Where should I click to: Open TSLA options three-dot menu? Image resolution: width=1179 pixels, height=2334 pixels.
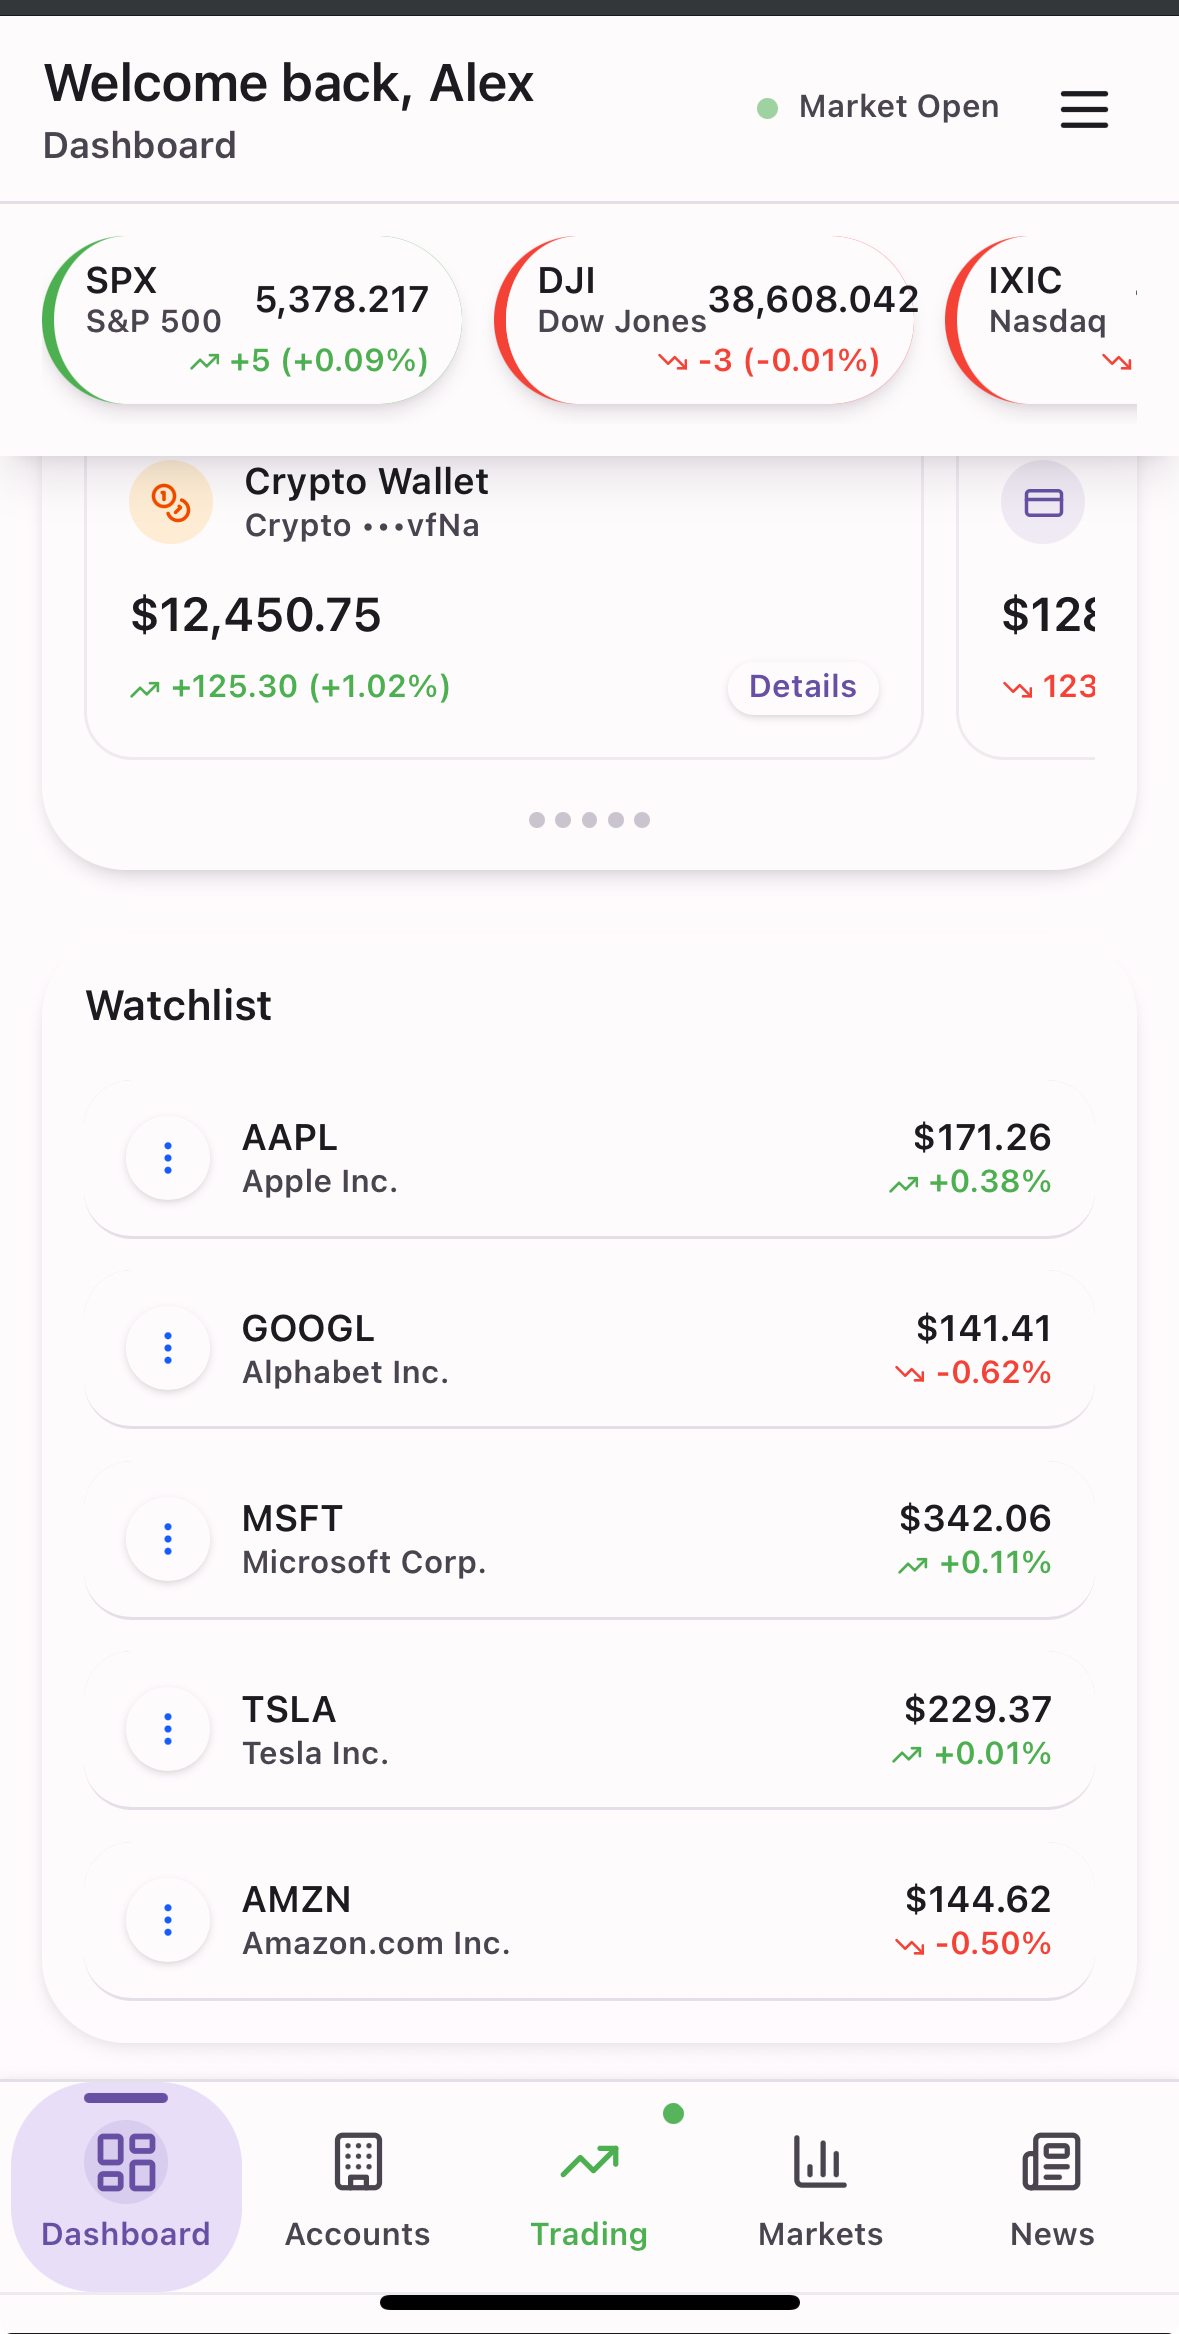168,1729
